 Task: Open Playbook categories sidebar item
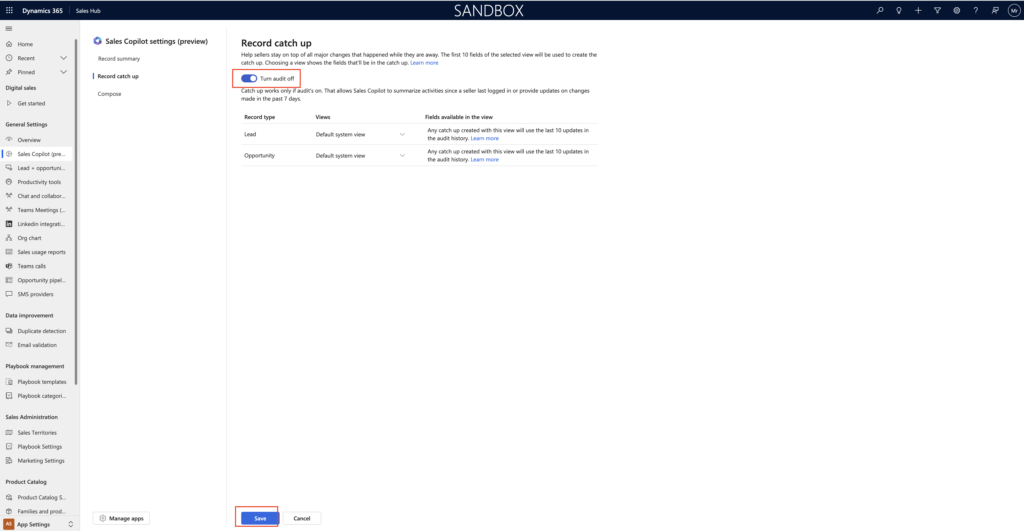coord(38,396)
